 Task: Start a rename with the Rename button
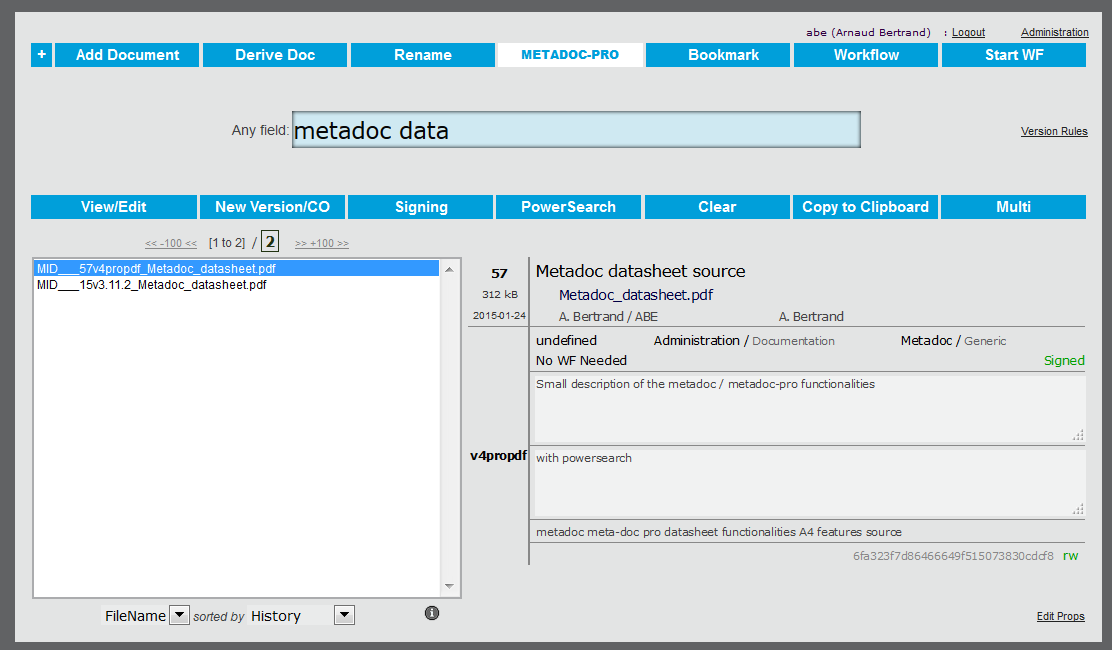pos(422,55)
